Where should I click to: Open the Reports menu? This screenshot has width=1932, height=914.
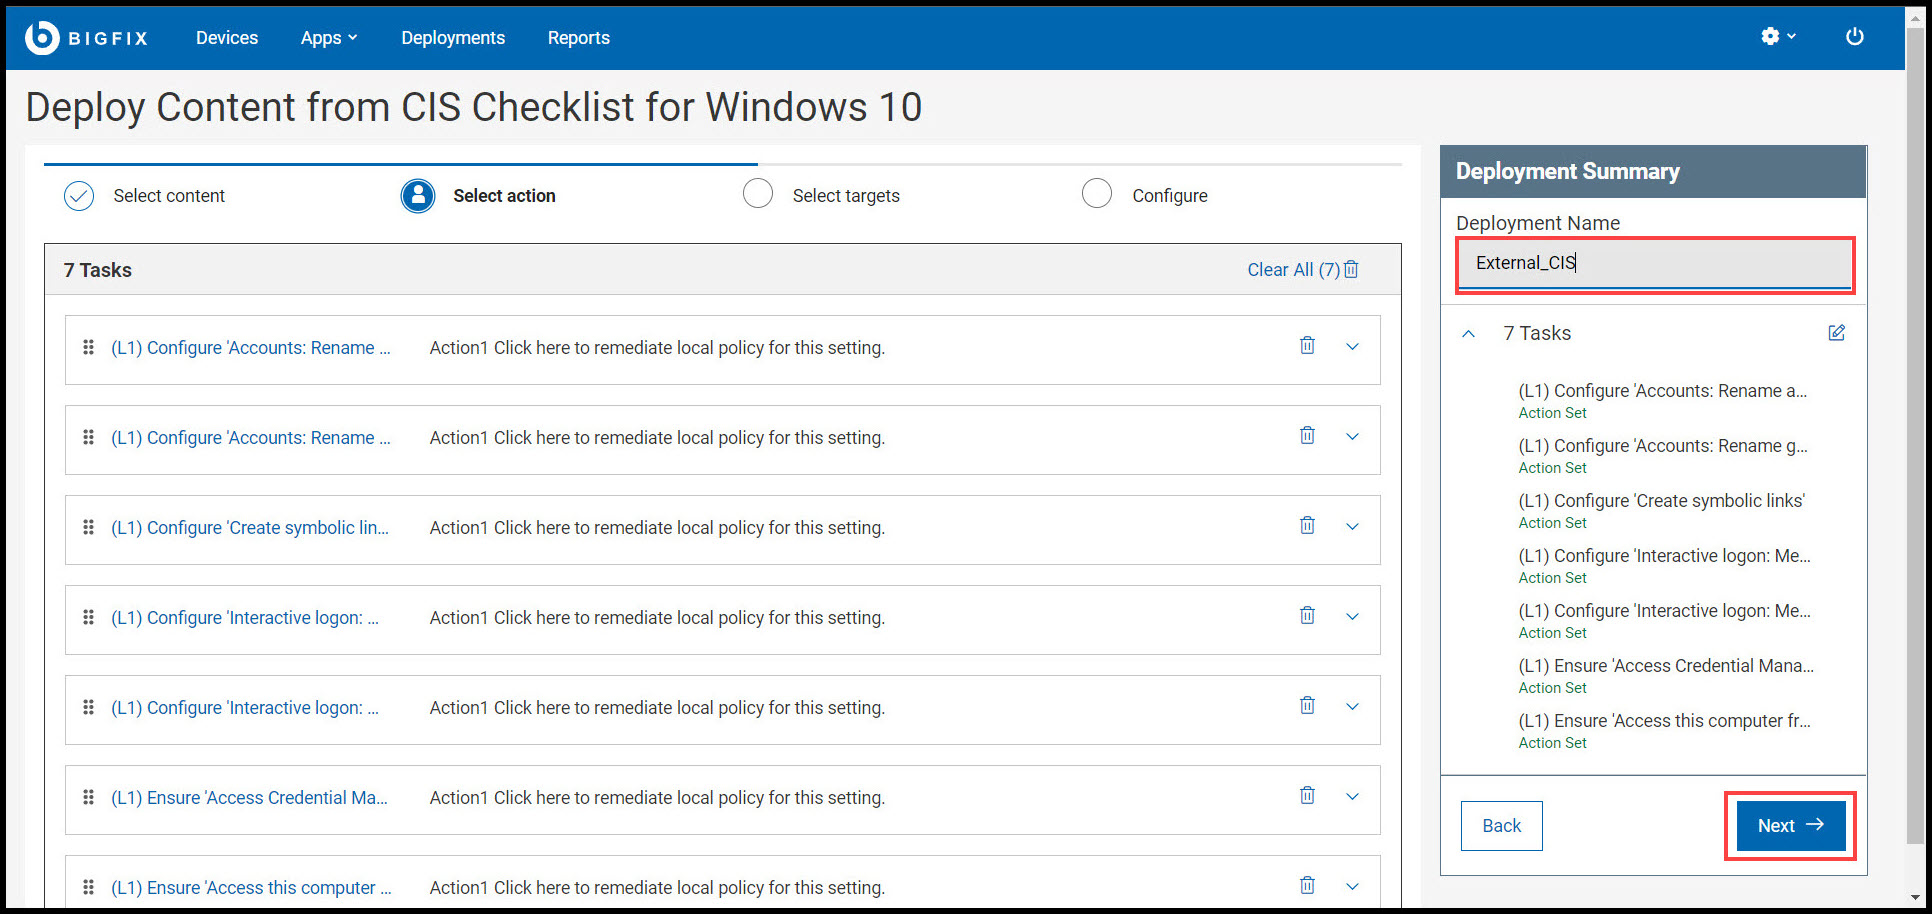pyautogui.click(x=578, y=37)
